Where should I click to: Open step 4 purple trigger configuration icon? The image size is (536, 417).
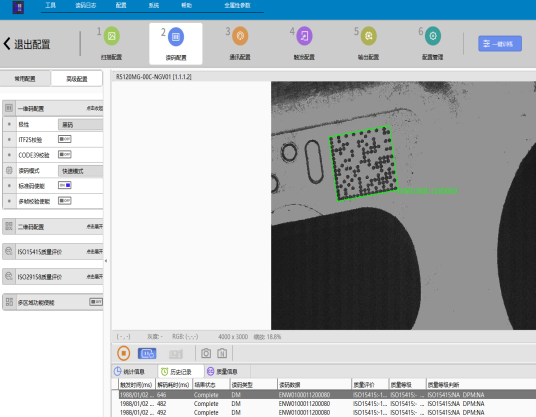304,36
